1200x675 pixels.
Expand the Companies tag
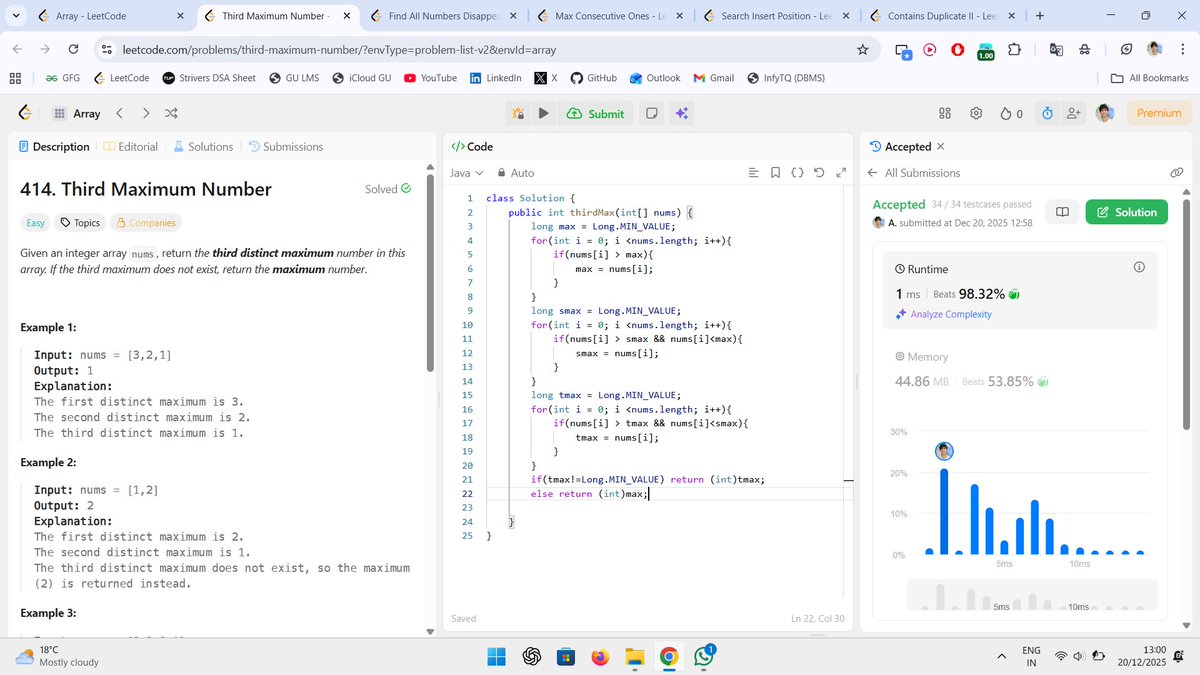point(146,223)
